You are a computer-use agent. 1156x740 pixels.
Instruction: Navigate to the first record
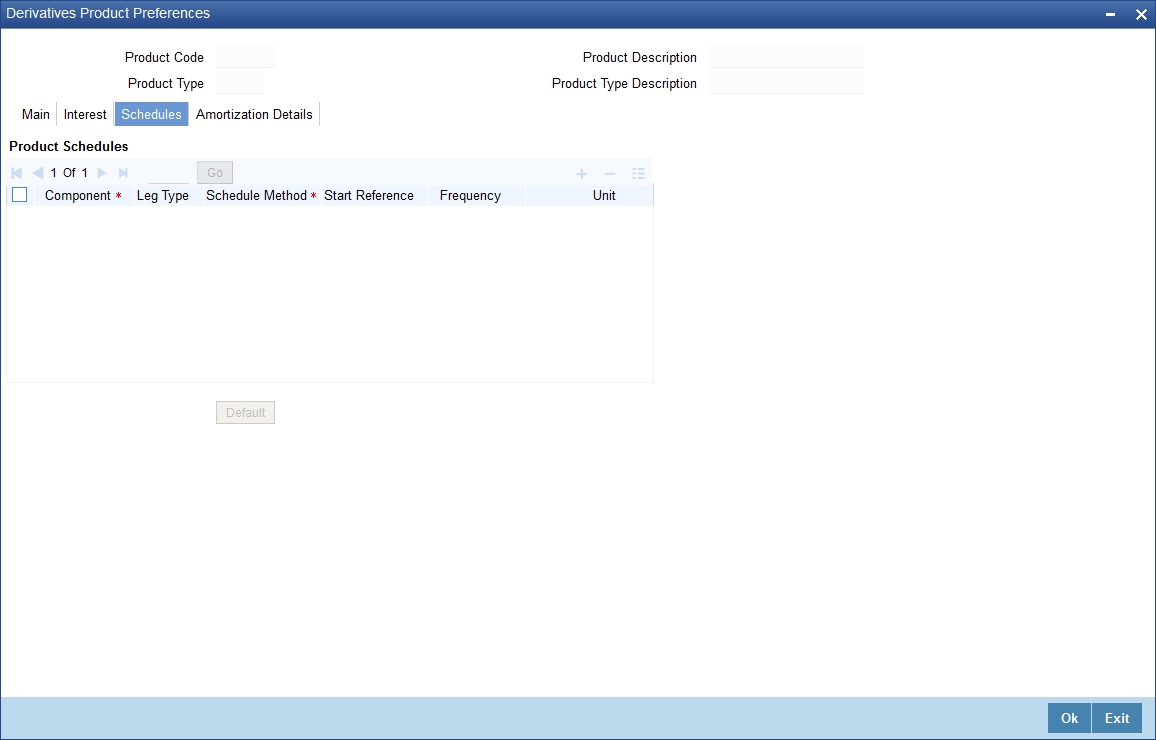tap(16, 172)
